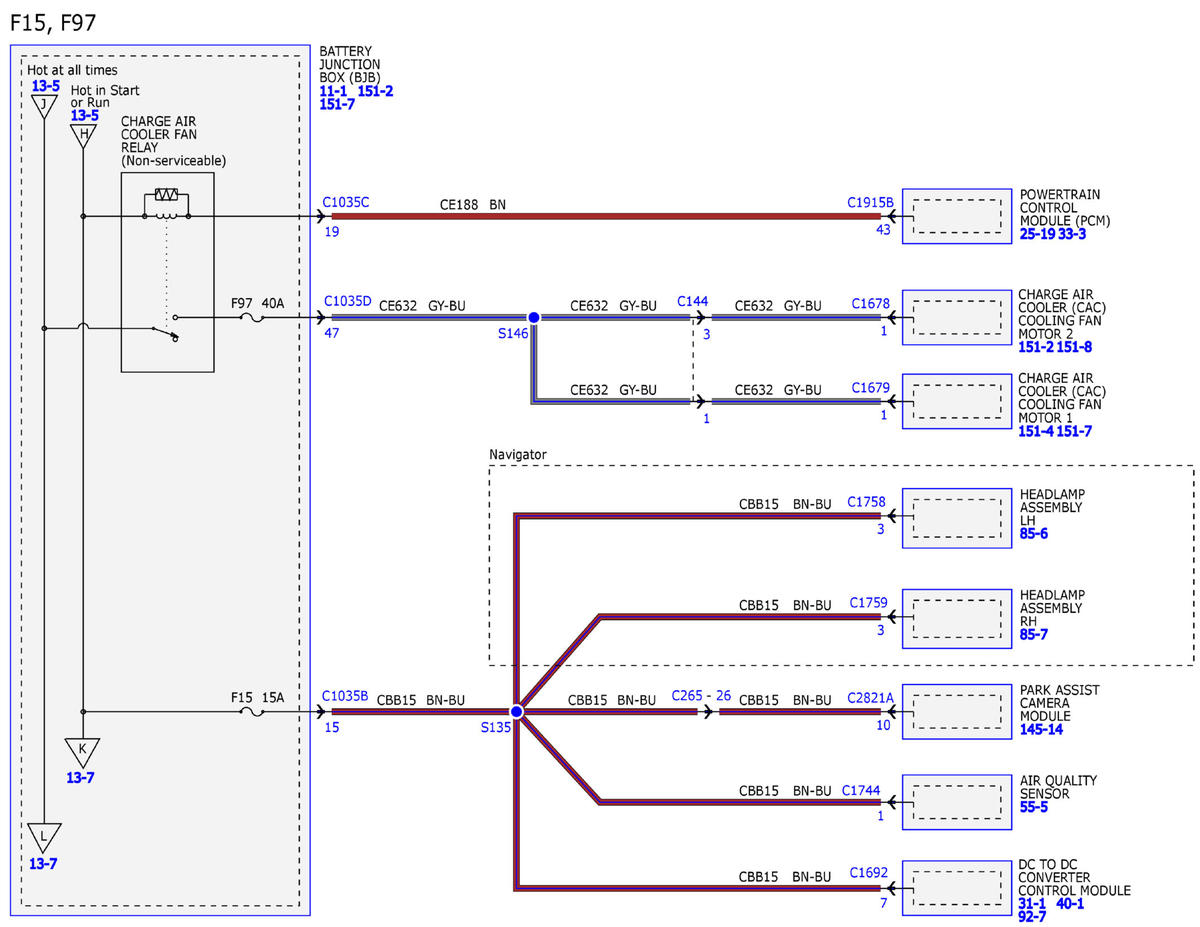The height and width of the screenshot is (927, 1200).
Task: Select splice point S146 dot
Action: tap(533, 317)
